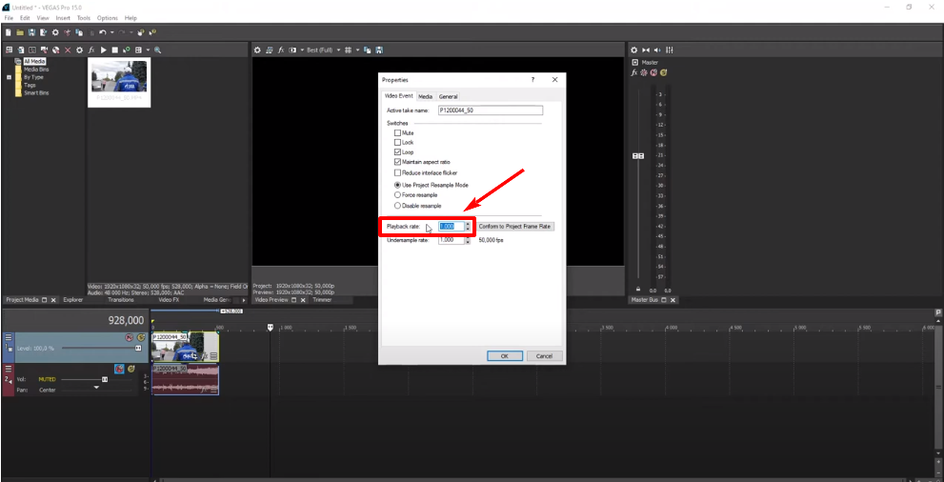Viewport: 944px width, 482px height.
Task: Click the Render As toolbar icon
Action: pos(43,32)
